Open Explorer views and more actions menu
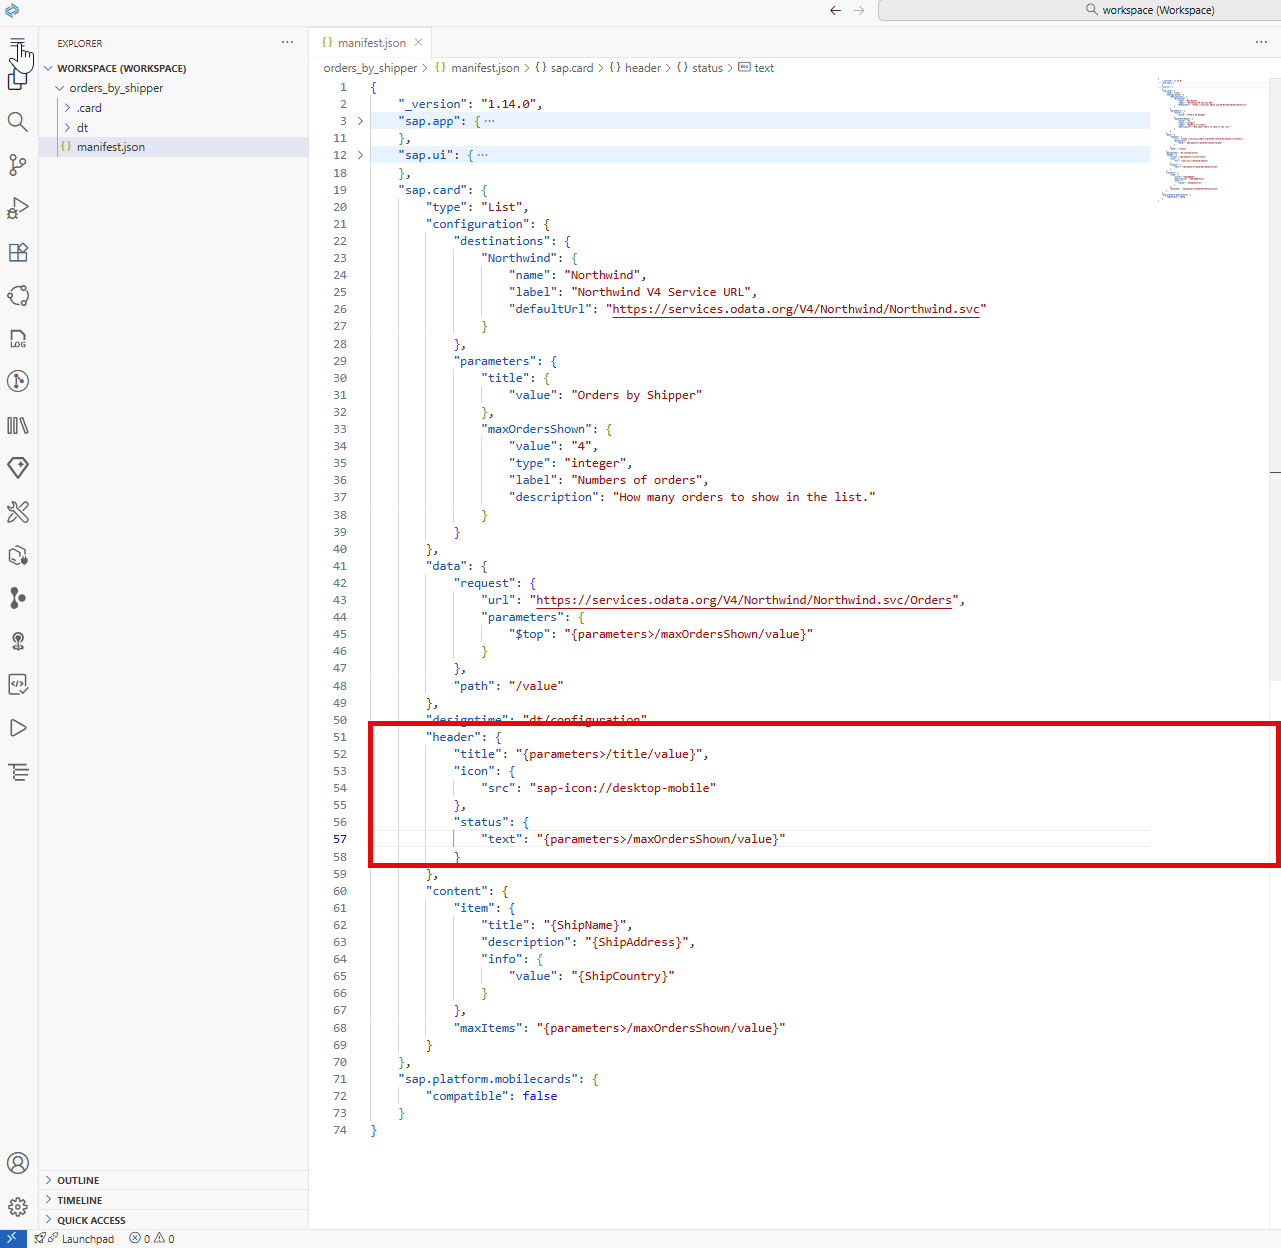Viewport: 1281px width, 1248px height. point(288,43)
